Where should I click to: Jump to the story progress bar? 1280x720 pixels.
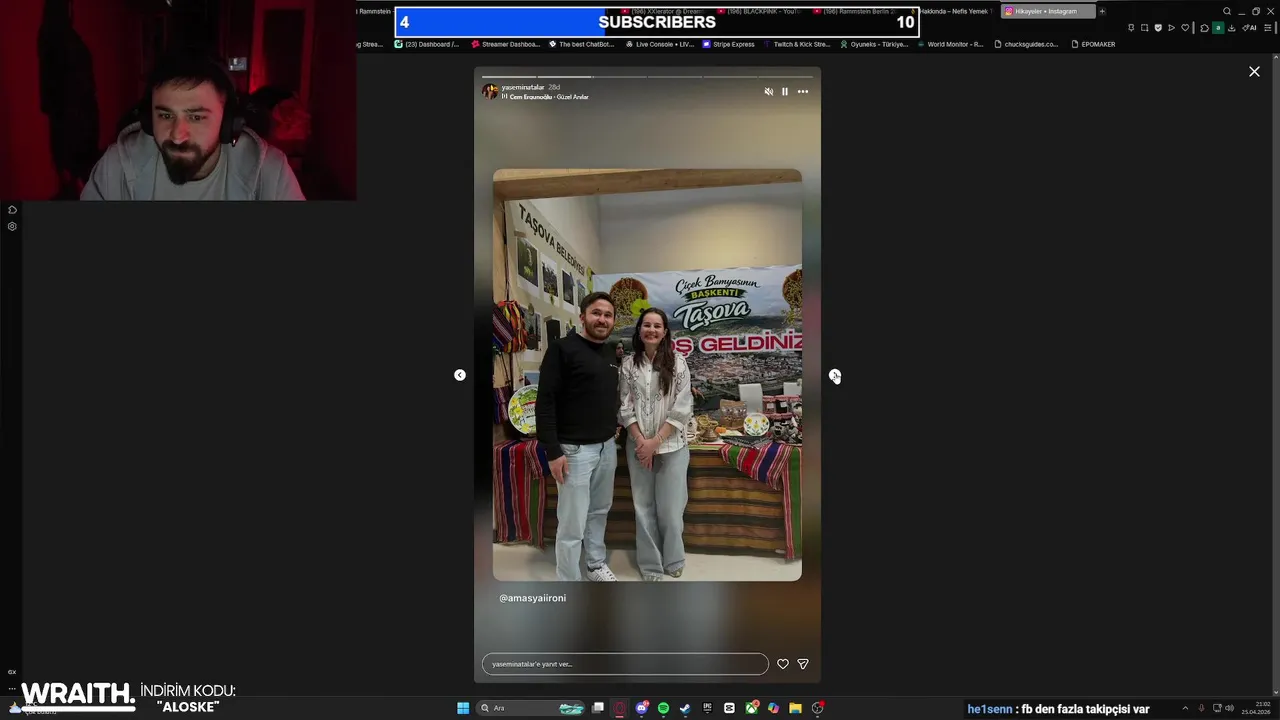click(x=647, y=76)
